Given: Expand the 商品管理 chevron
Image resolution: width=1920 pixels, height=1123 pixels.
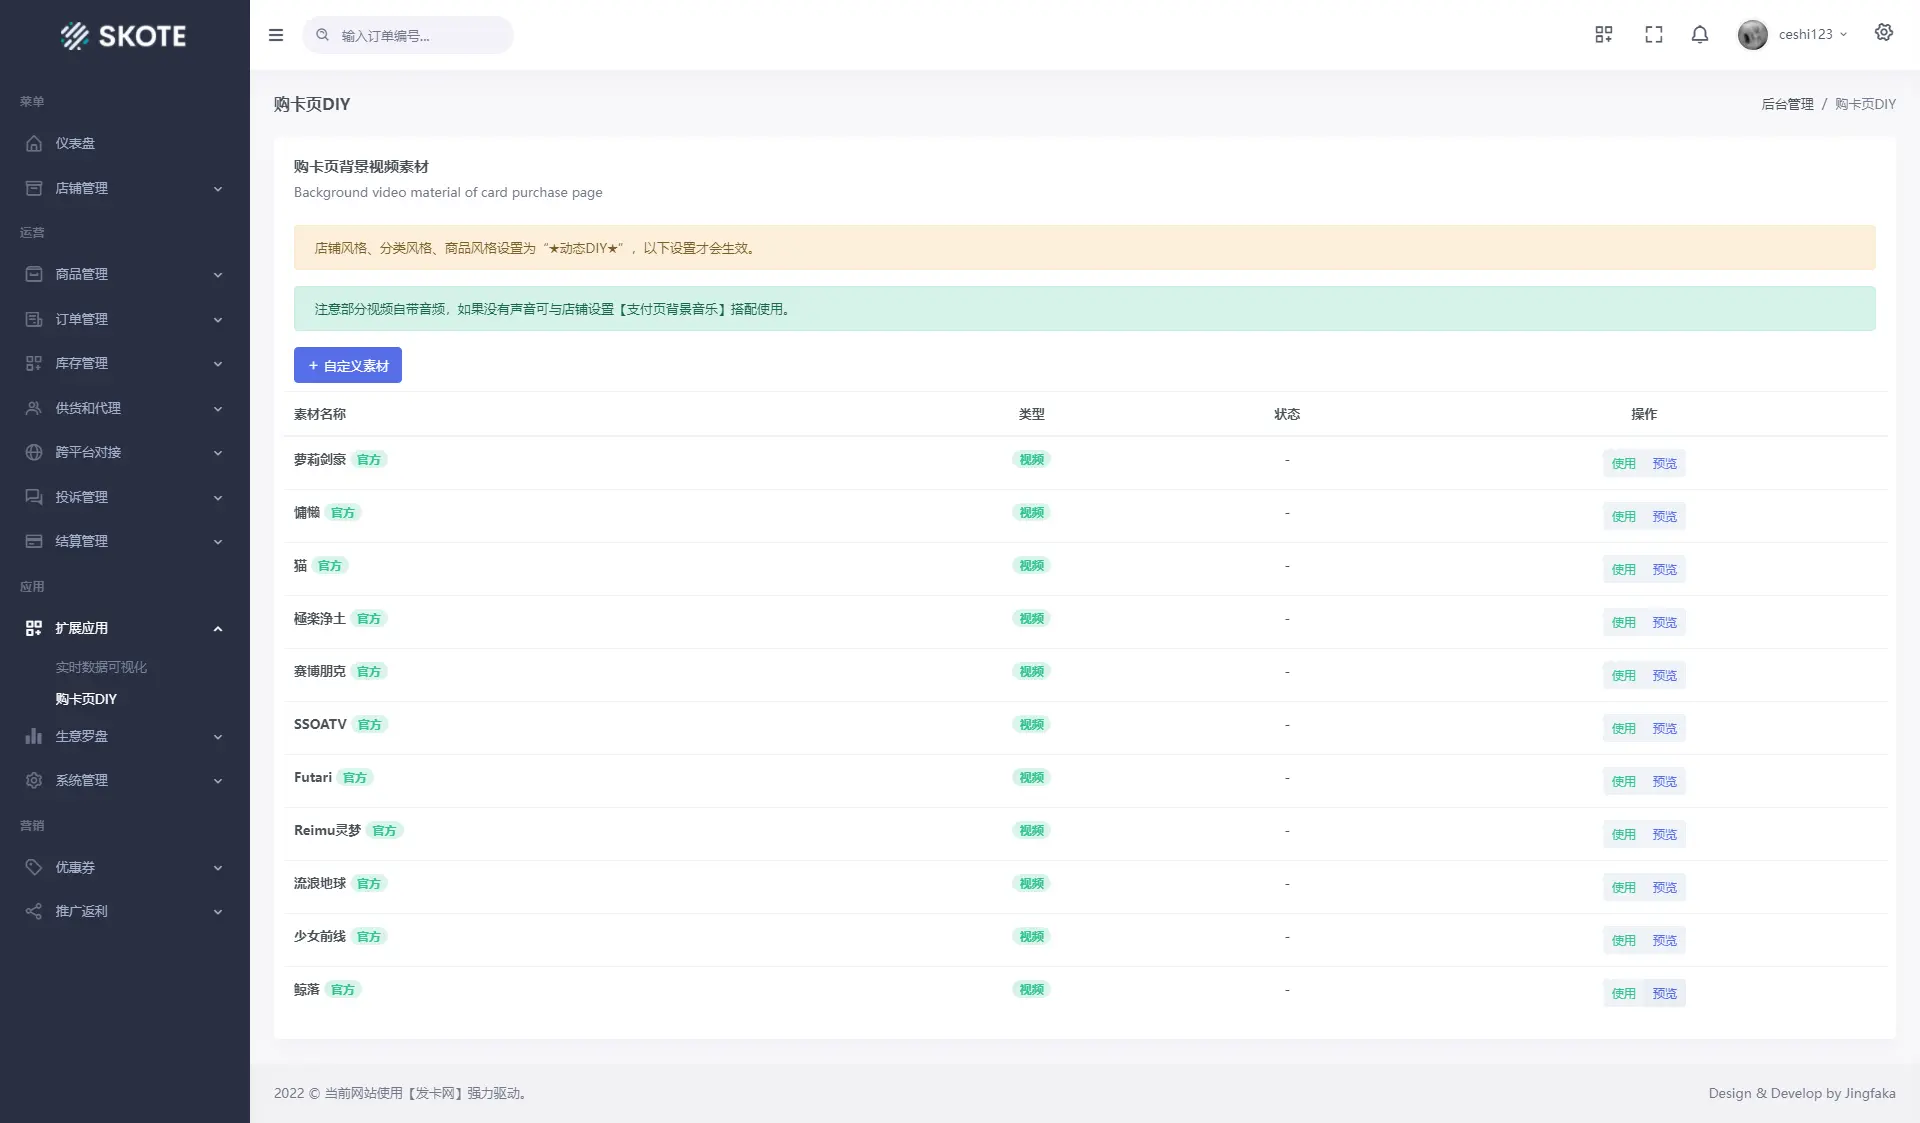Looking at the screenshot, I should (x=218, y=275).
